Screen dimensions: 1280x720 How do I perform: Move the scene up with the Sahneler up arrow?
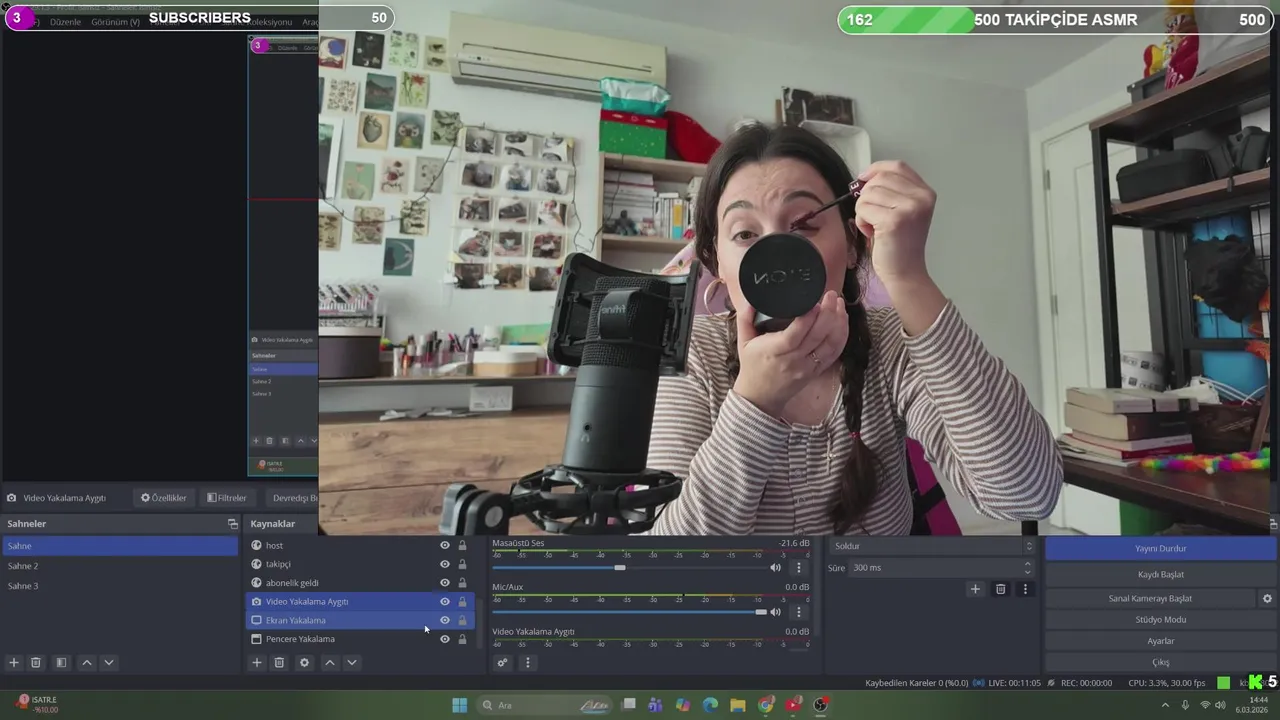tap(87, 662)
